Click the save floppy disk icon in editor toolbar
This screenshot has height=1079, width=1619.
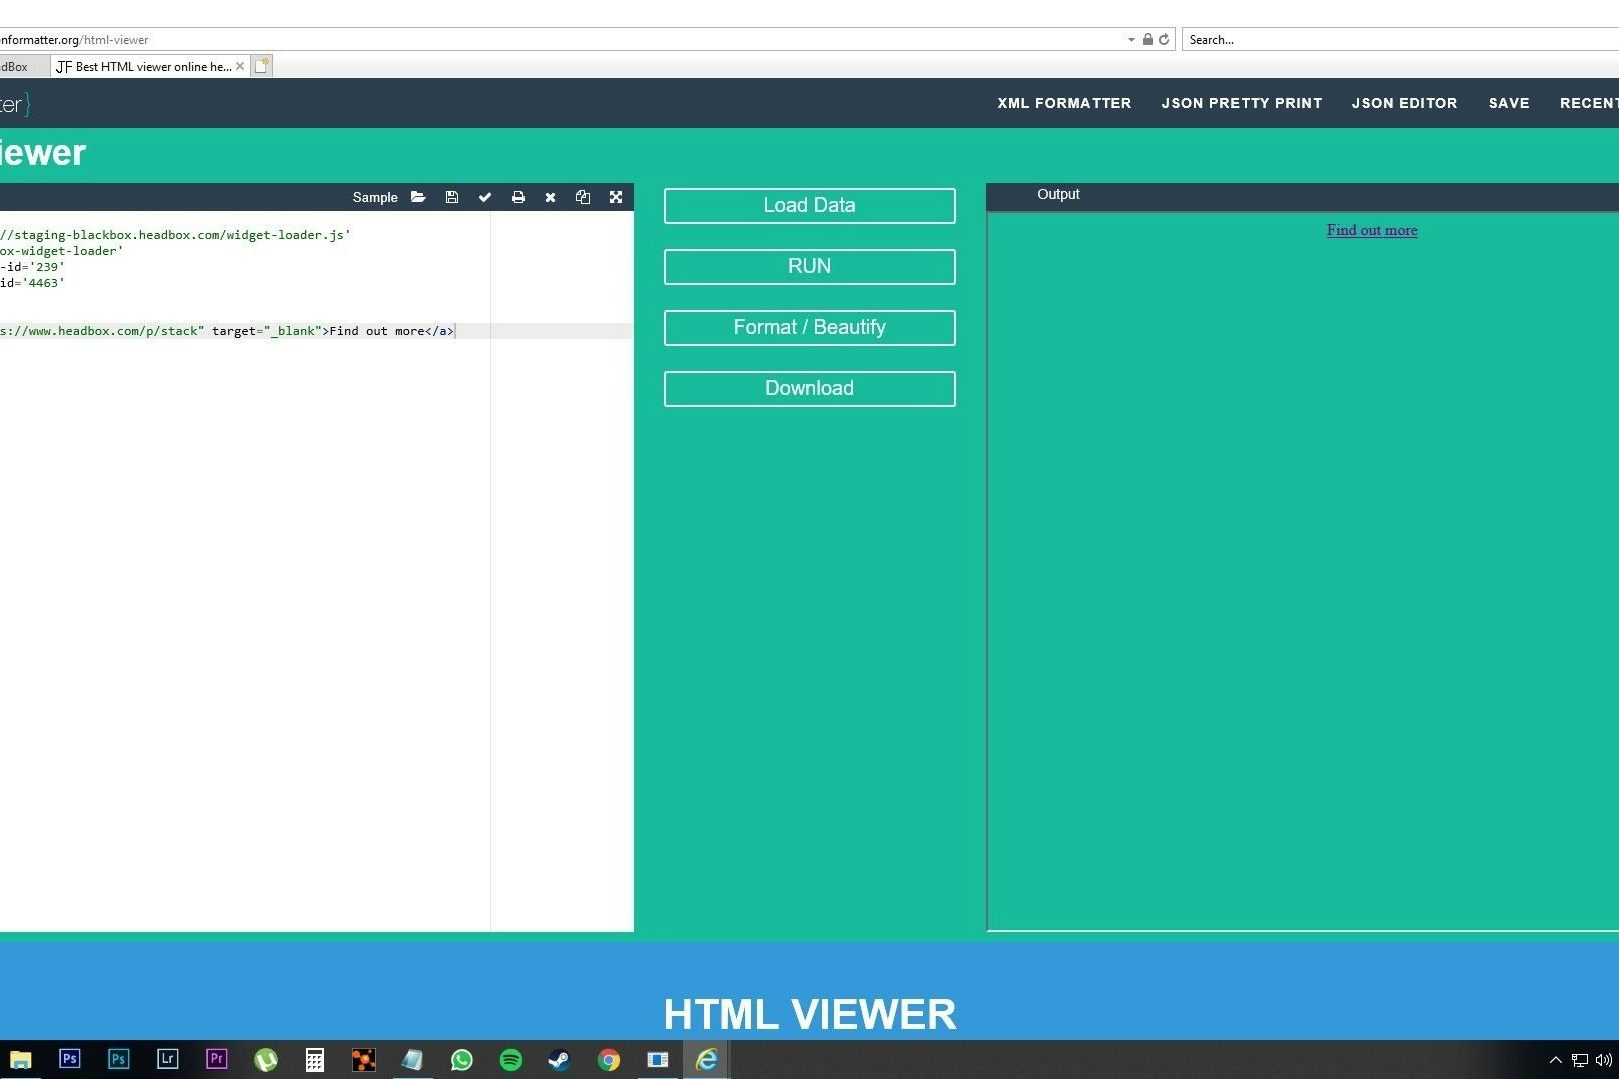[452, 197]
